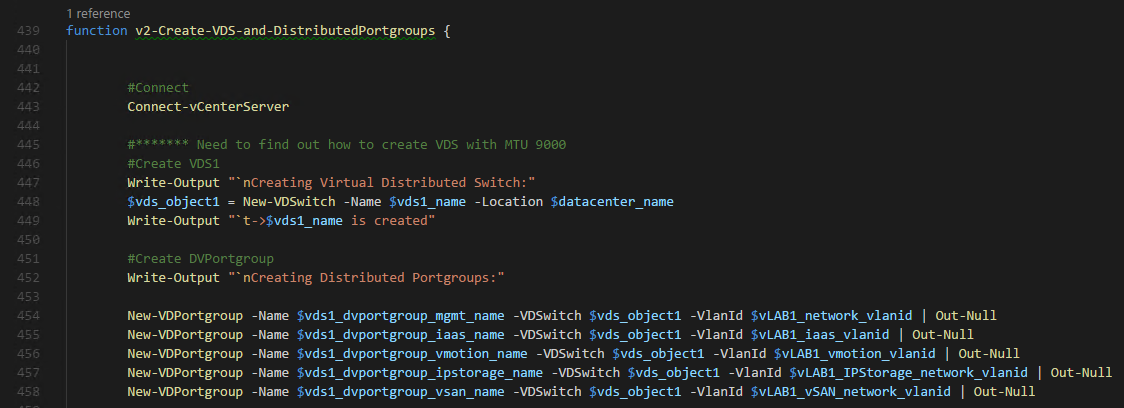Click the #Create VDS1 comment

click(x=169, y=163)
